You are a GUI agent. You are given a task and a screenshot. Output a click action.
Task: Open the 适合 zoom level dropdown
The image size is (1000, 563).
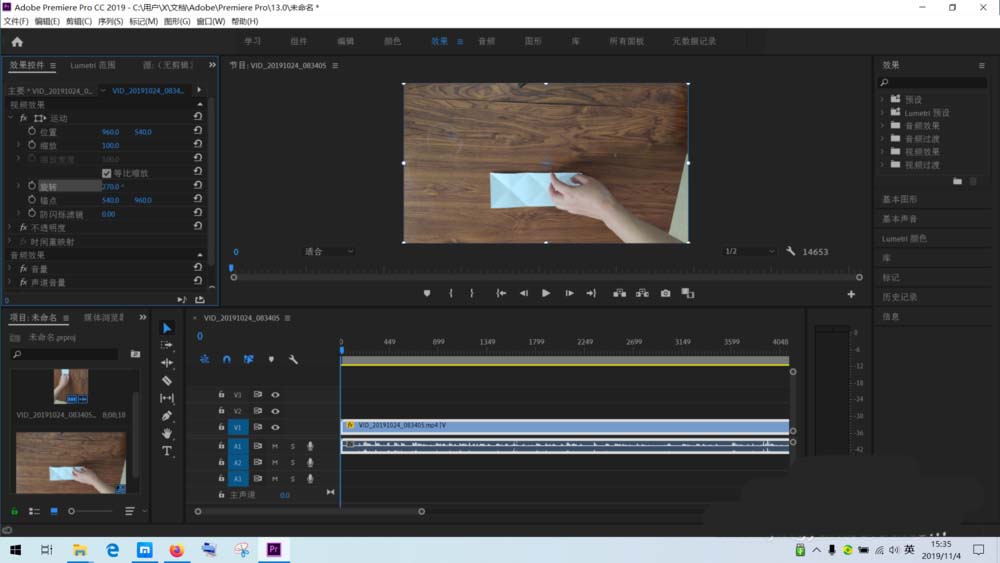(329, 252)
